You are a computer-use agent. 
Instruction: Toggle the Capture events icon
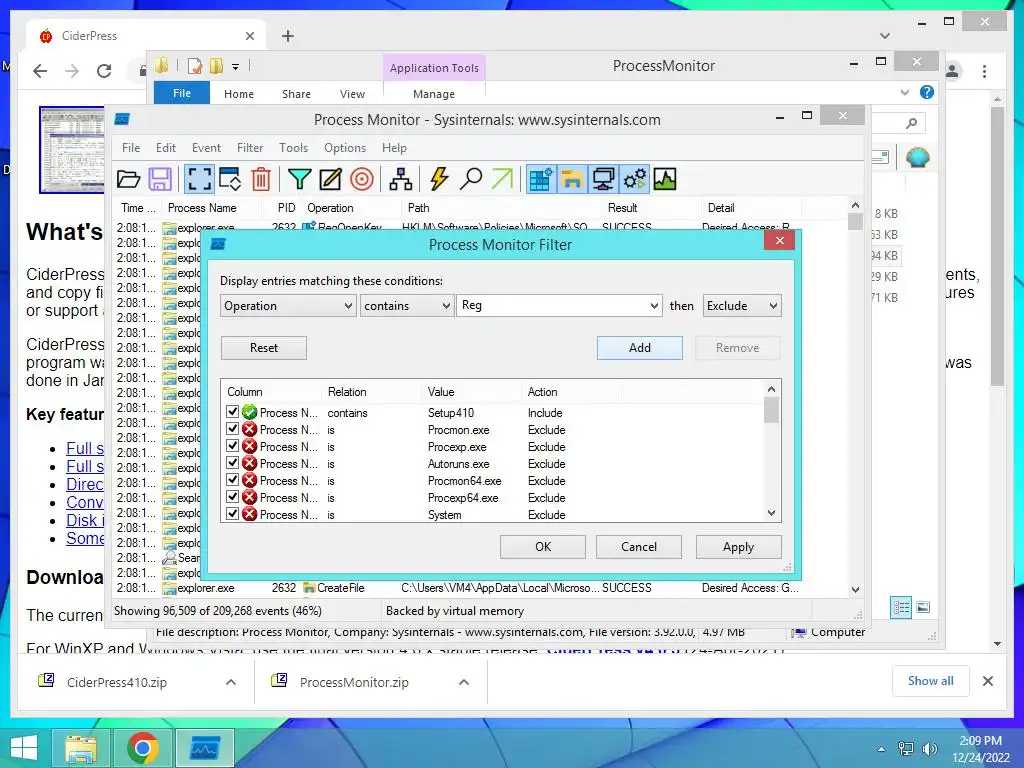click(x=199, y=179)
